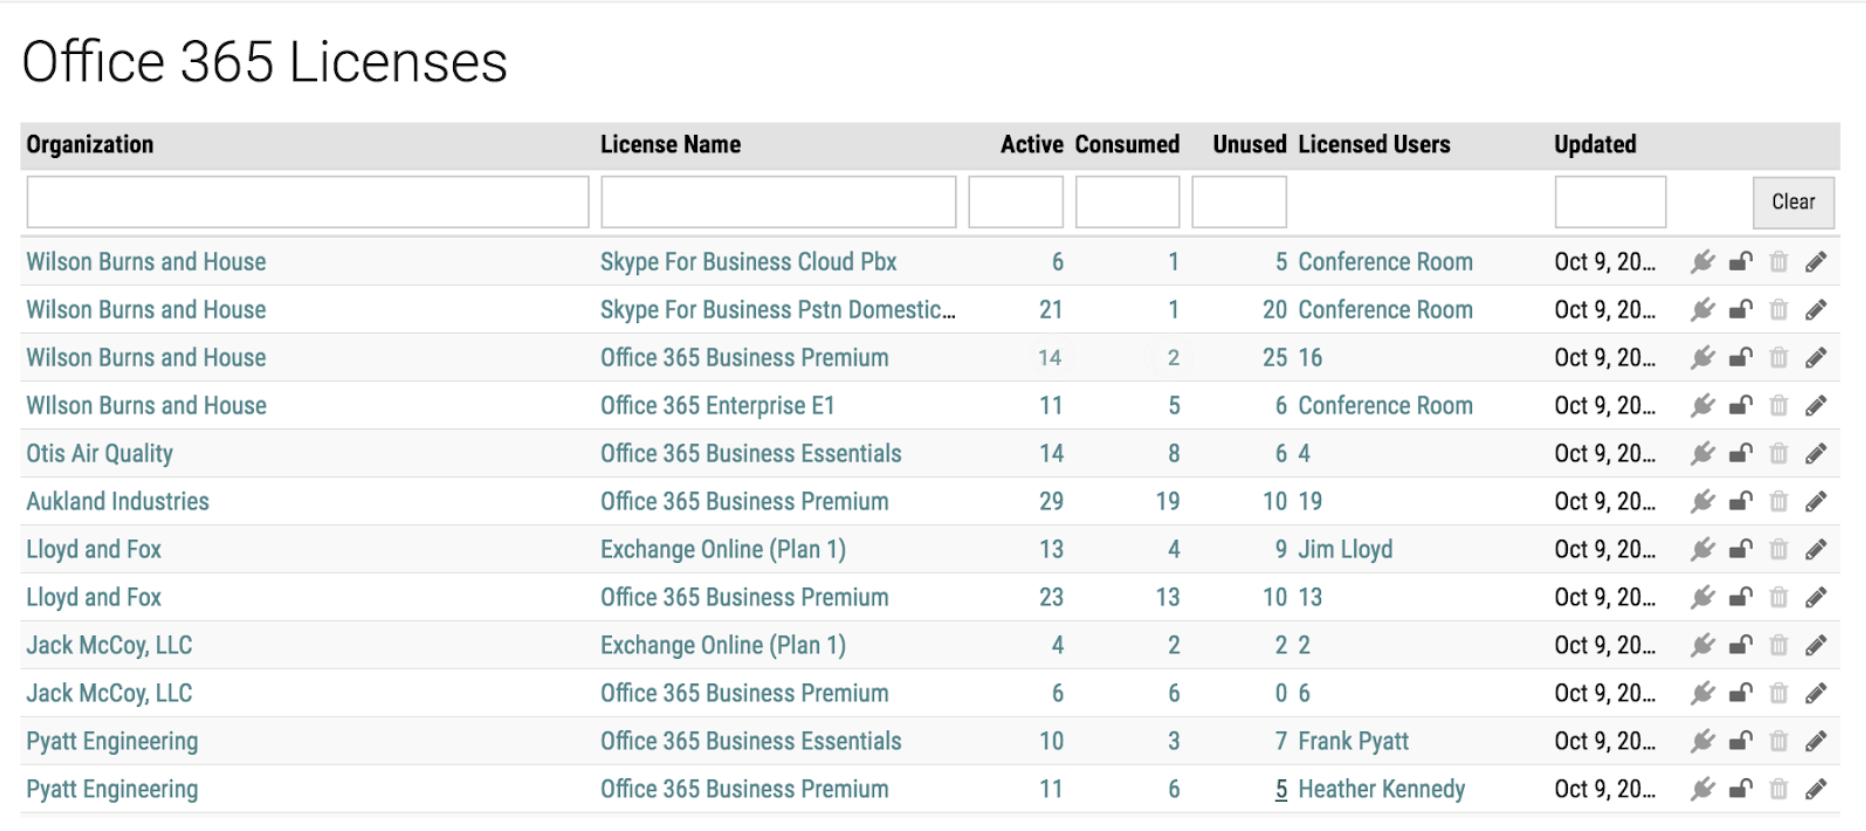Toggle unlock icon in Heather Kennedy row
Viewport: 1866px width, 831px height.
click(1741, 789)
